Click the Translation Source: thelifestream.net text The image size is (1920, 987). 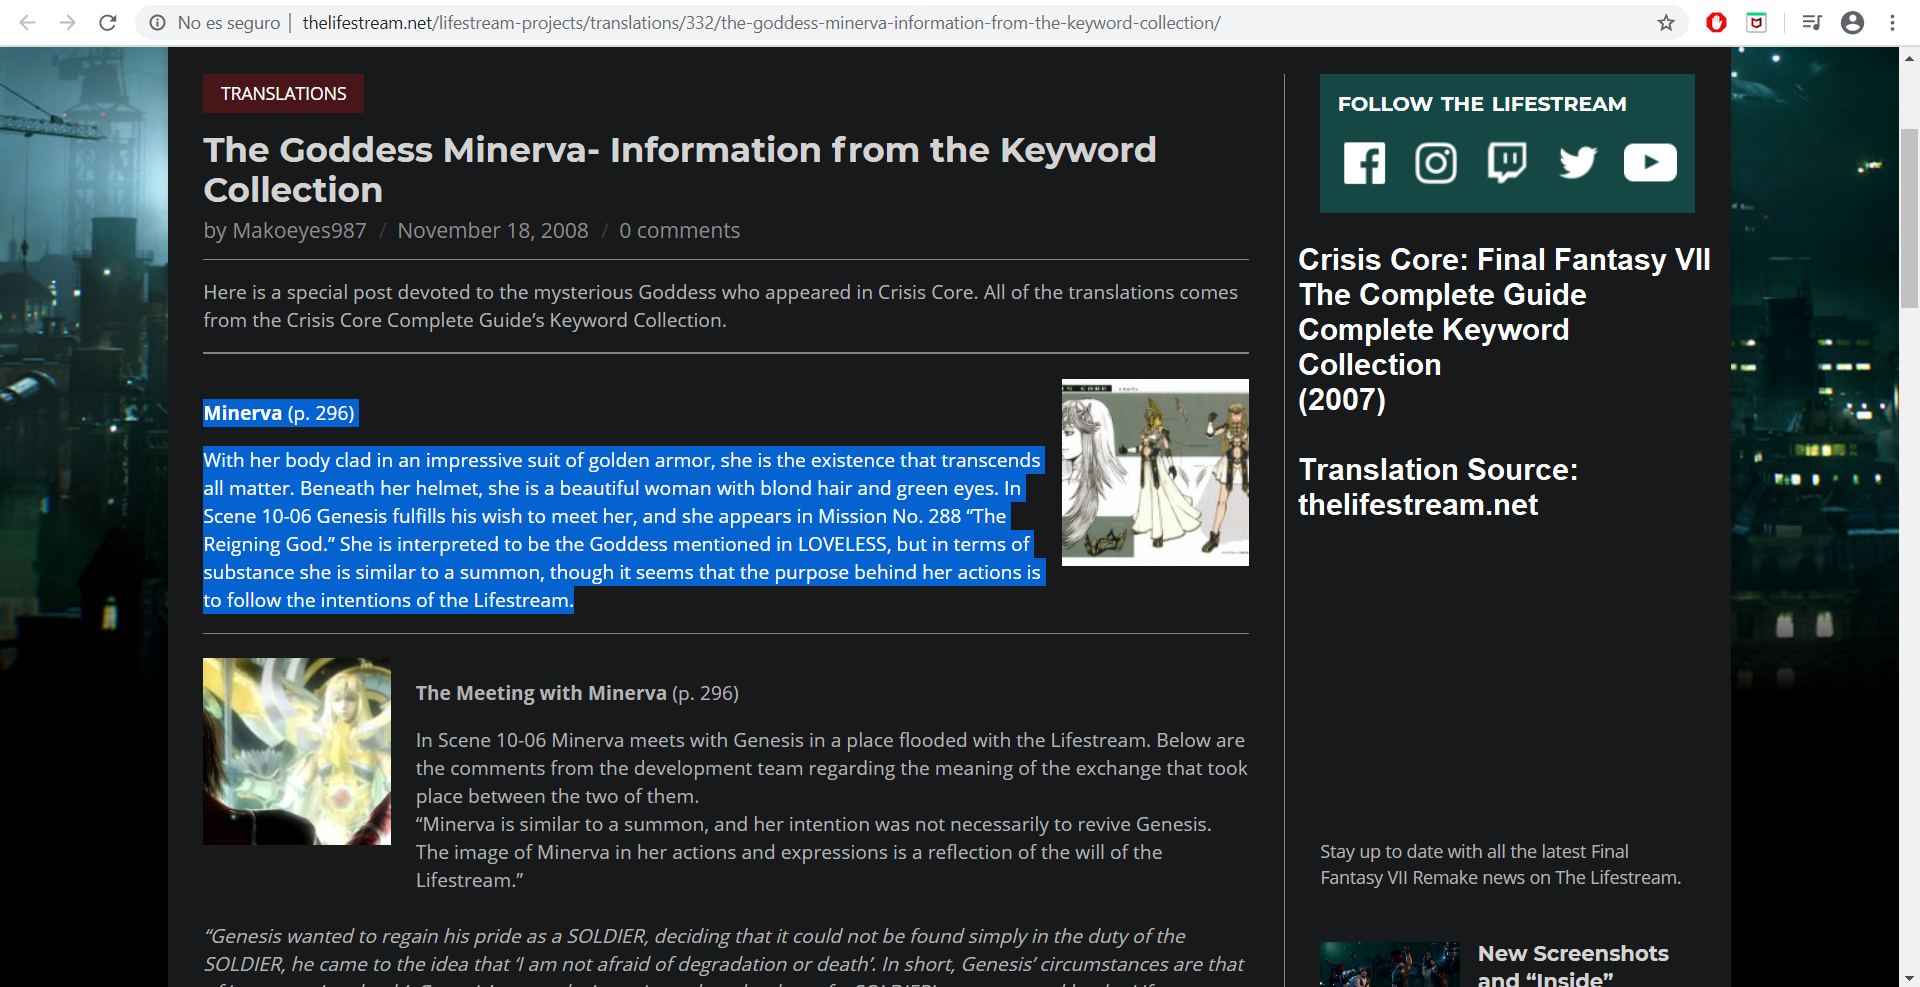(x=1438, y=487)
